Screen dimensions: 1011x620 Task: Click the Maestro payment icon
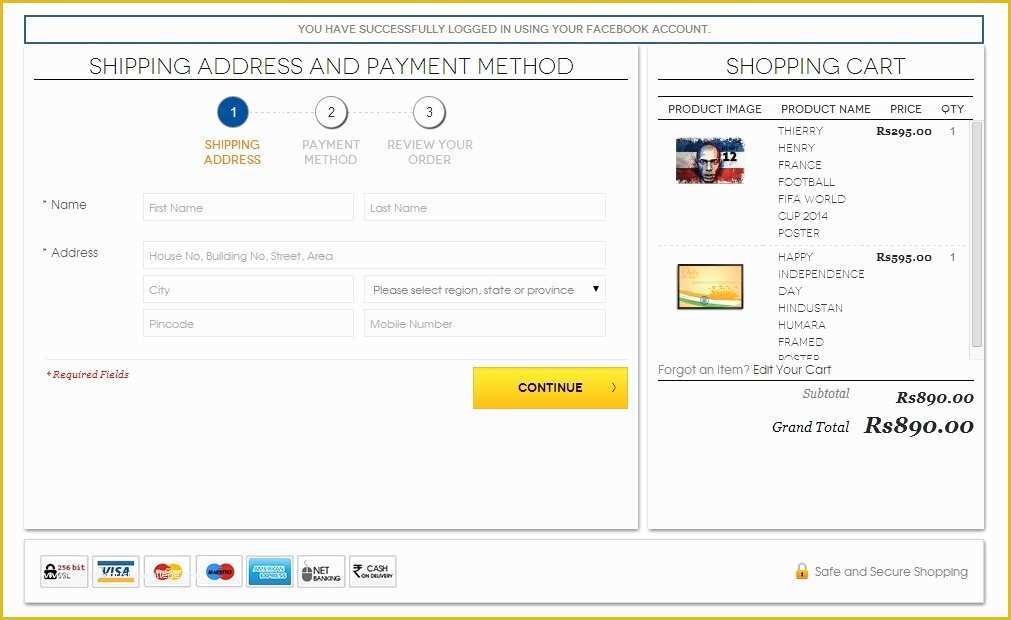click(219, 571)
